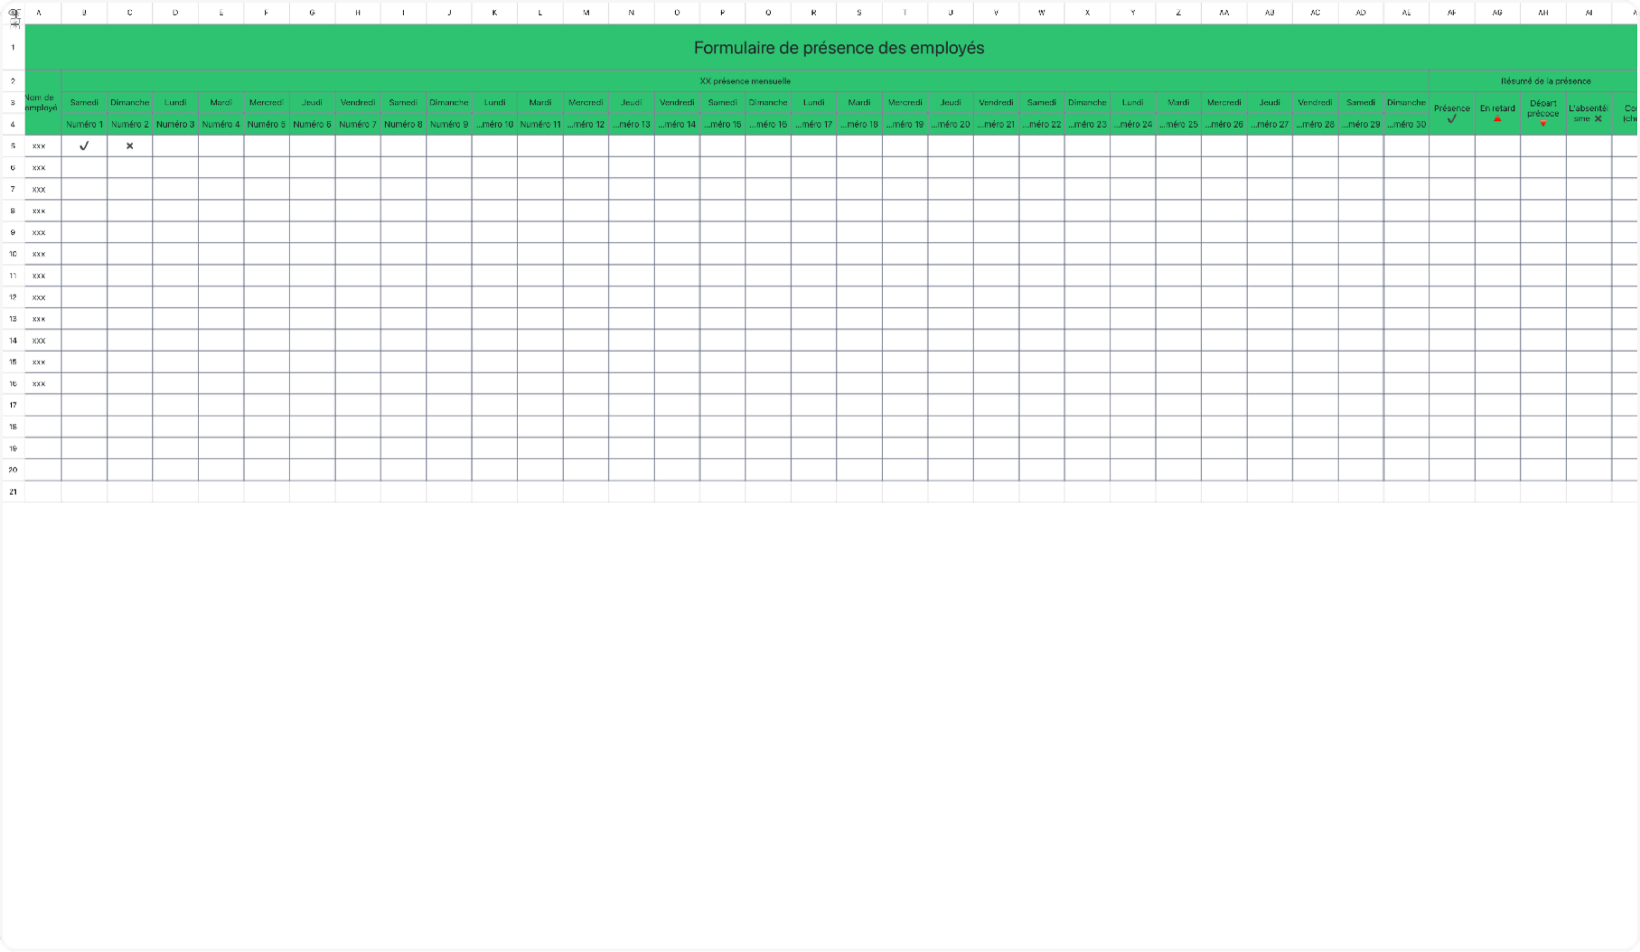Select column AF header
The image size is (1640, 952).
(x=1452, y=13)
